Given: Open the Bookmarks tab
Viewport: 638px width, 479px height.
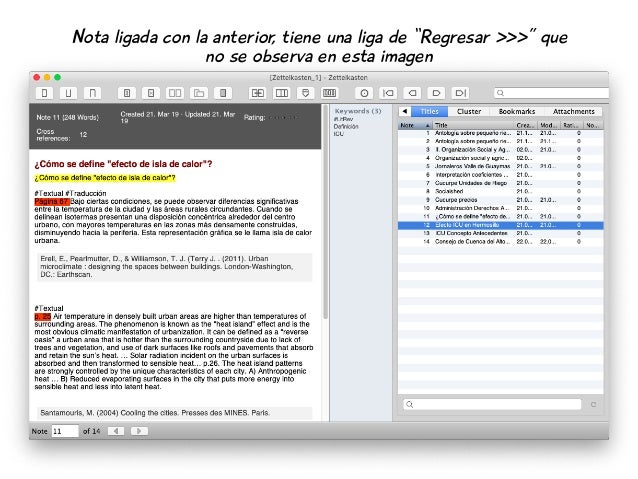Looking at the screenshot, I should (x=517, y=111).
